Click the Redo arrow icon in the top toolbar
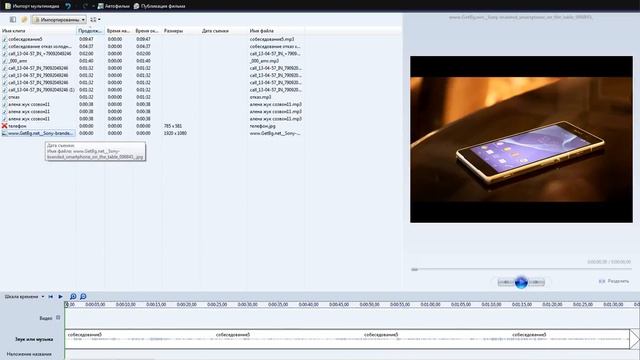This screenshot has width=640, height=360. (x=85, y=6)
